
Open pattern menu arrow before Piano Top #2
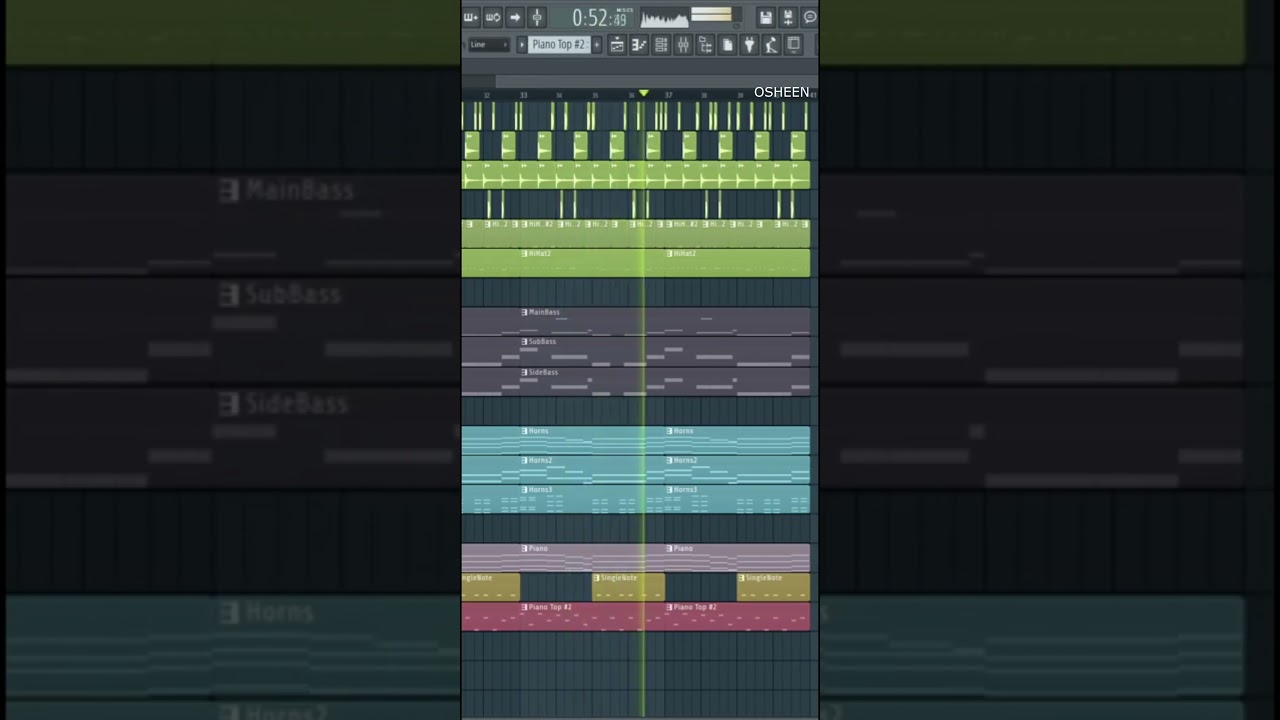(x=521, y=45)
